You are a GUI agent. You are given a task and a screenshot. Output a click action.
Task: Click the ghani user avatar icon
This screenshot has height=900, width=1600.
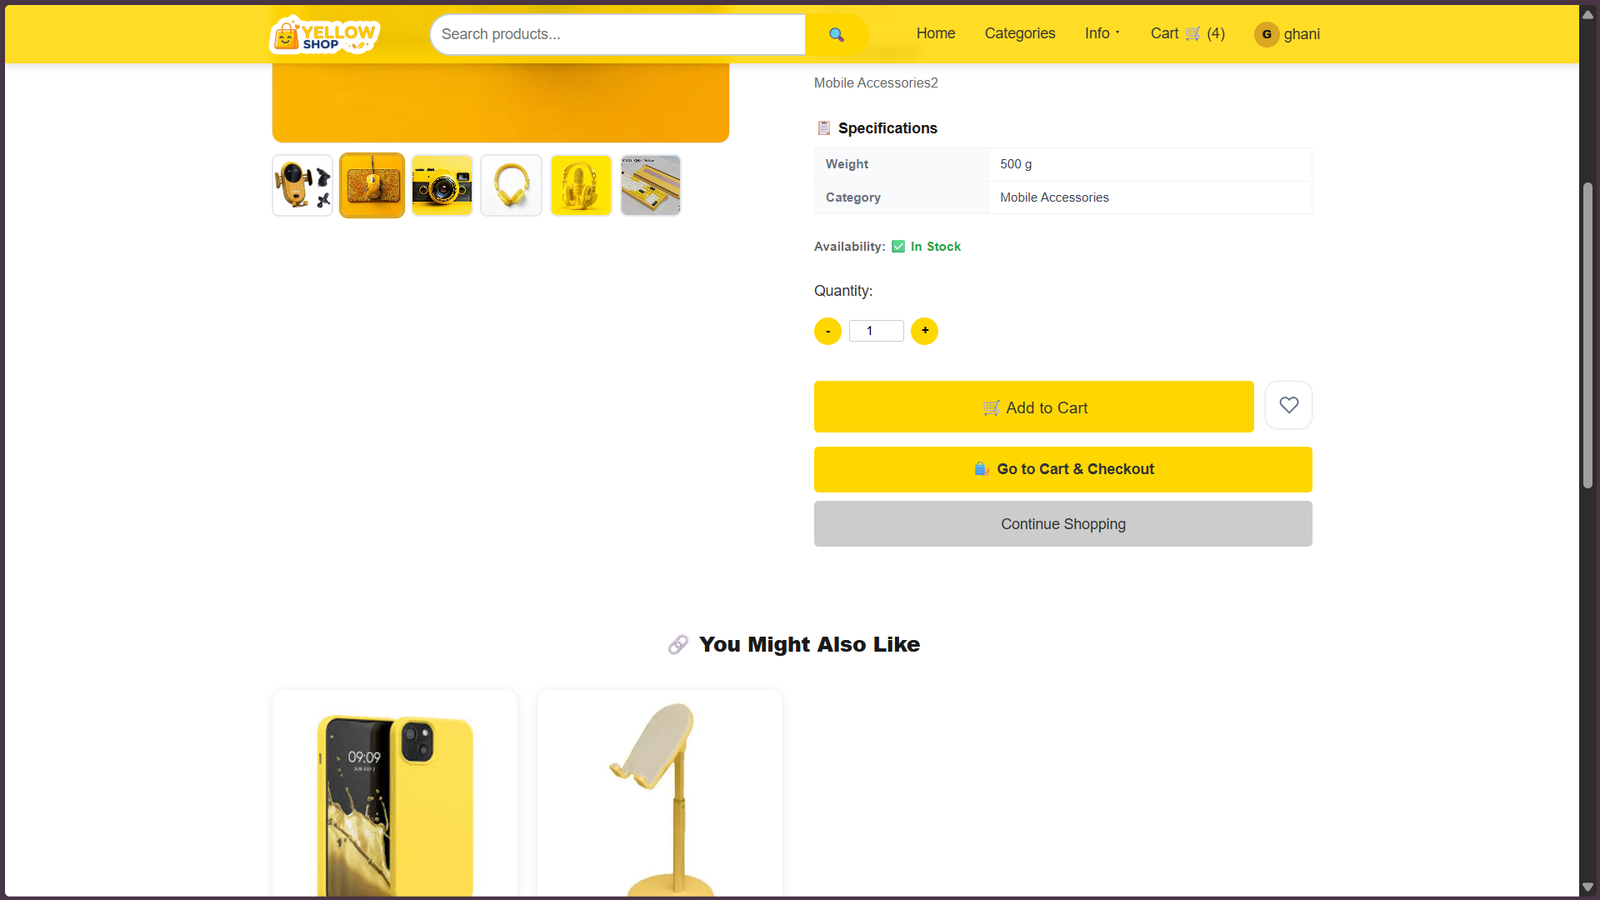pyautogui.click(x=1266, y=34)
